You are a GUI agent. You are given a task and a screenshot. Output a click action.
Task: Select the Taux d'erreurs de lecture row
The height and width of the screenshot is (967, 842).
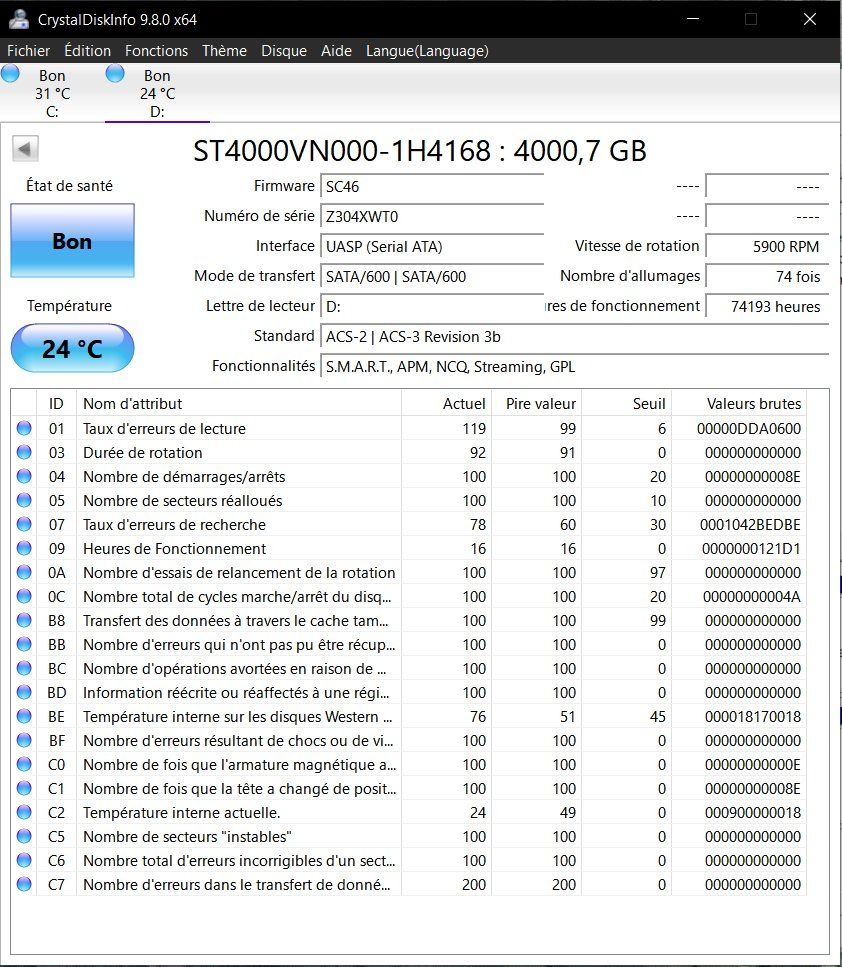pos(408,428)
